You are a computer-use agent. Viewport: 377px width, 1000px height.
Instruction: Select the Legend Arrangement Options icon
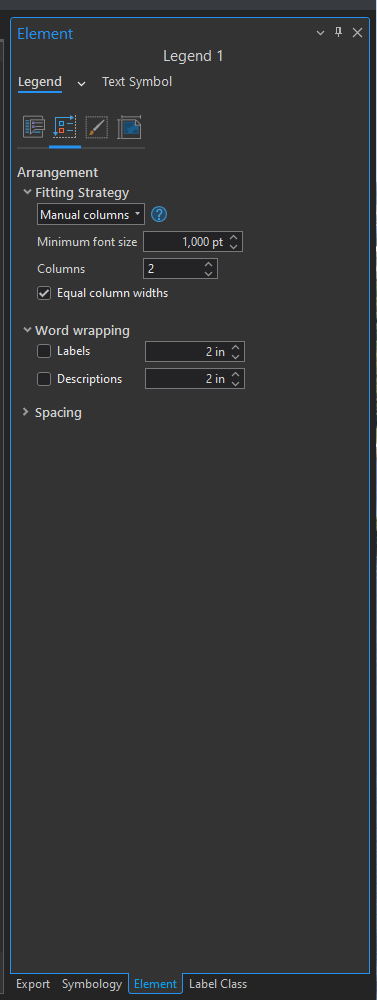click(x=65, y=128)
